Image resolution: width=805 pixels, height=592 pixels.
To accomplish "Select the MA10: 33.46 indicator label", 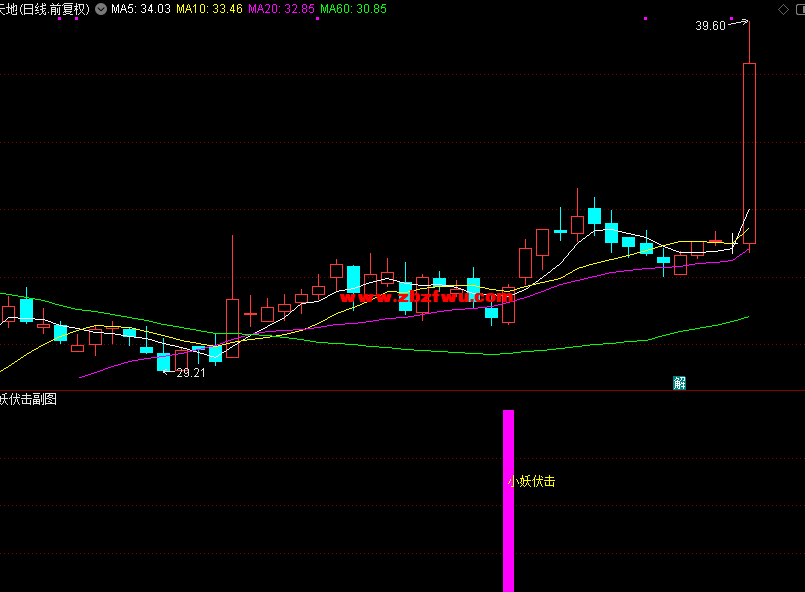I will (209, 9).
